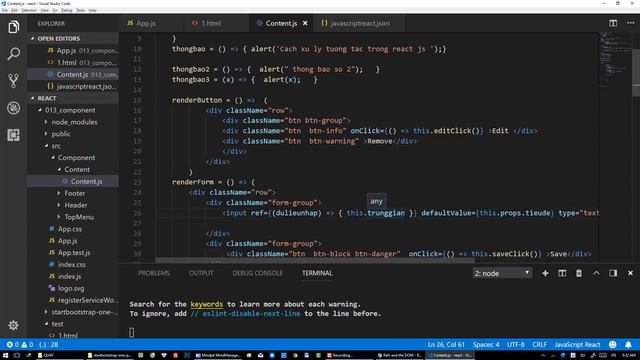The width and height of the screenshot is (640, 360).
Task: Change encoding via 'UTF-8' status item
Action: 516,344
